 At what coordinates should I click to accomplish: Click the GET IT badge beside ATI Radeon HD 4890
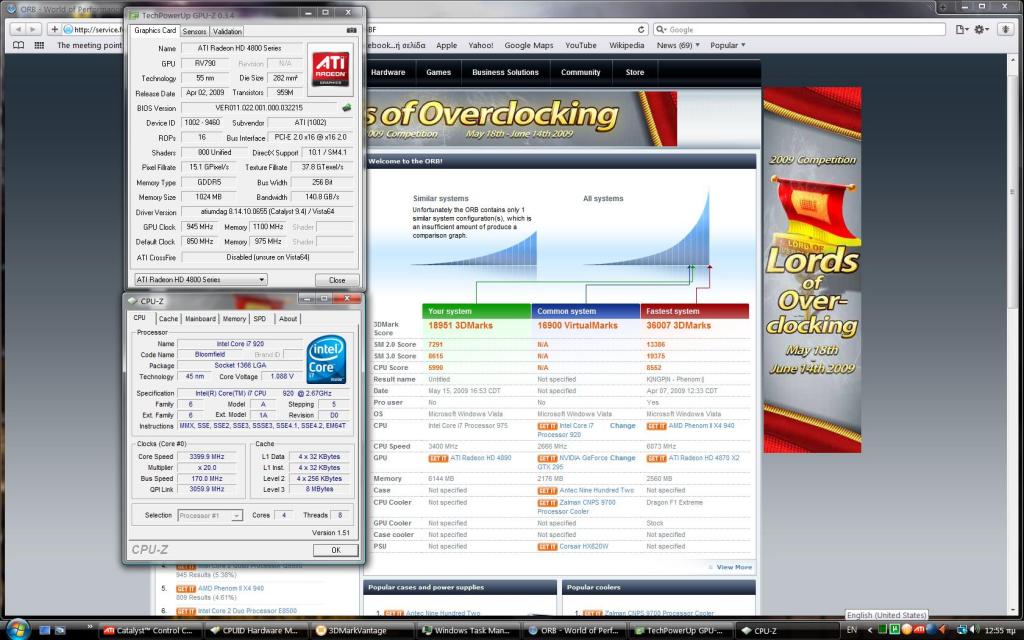[x=438, y=458]
